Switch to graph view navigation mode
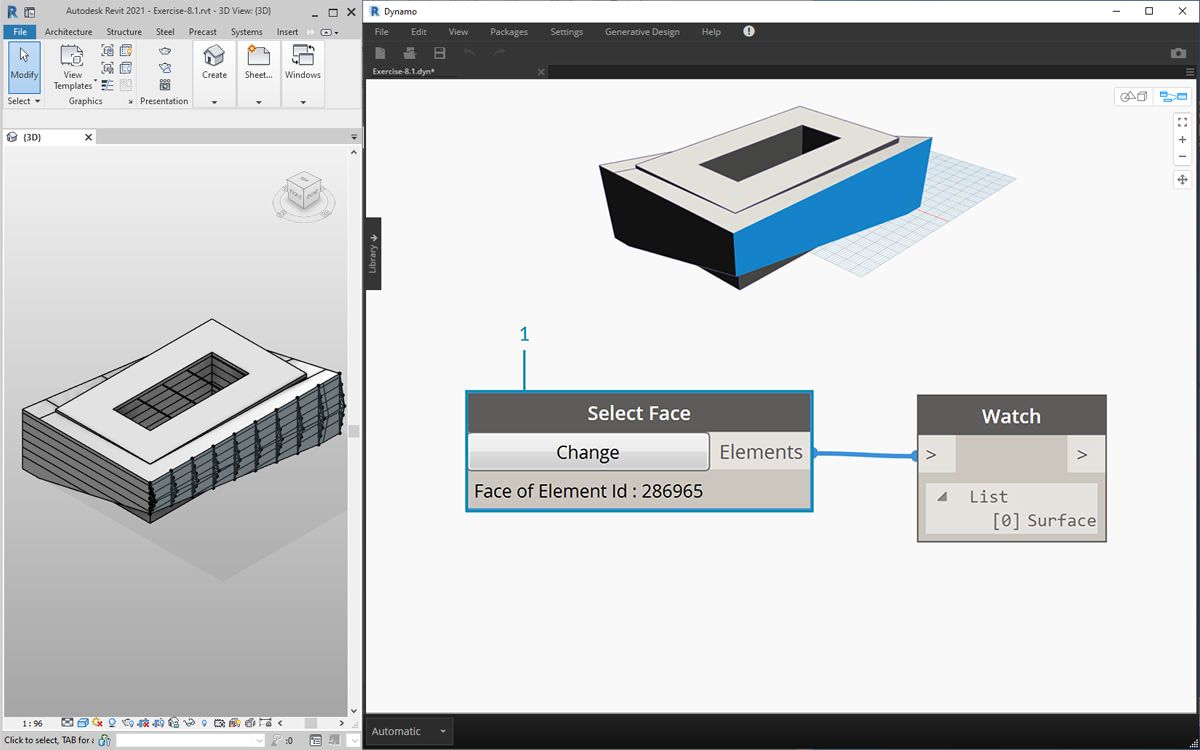The height and width of the screenshot is (750, 1200). (x=1172, y=97)
